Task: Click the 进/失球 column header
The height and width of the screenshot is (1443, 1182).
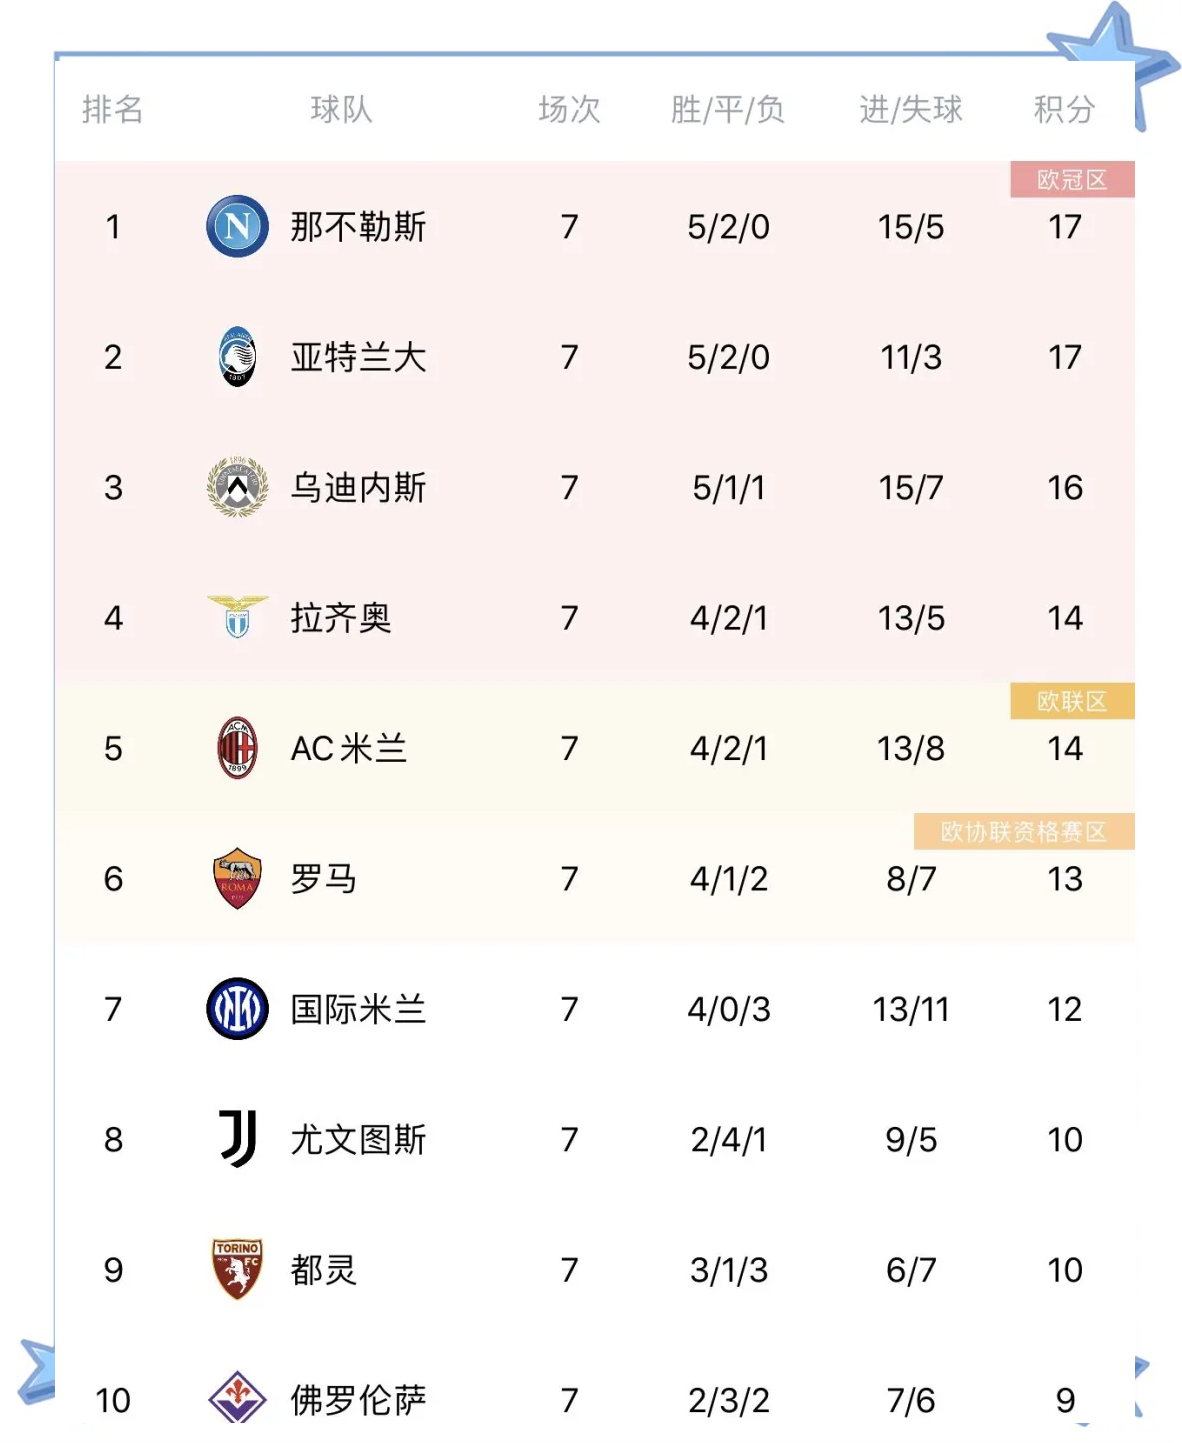Action: pos(910,109)
